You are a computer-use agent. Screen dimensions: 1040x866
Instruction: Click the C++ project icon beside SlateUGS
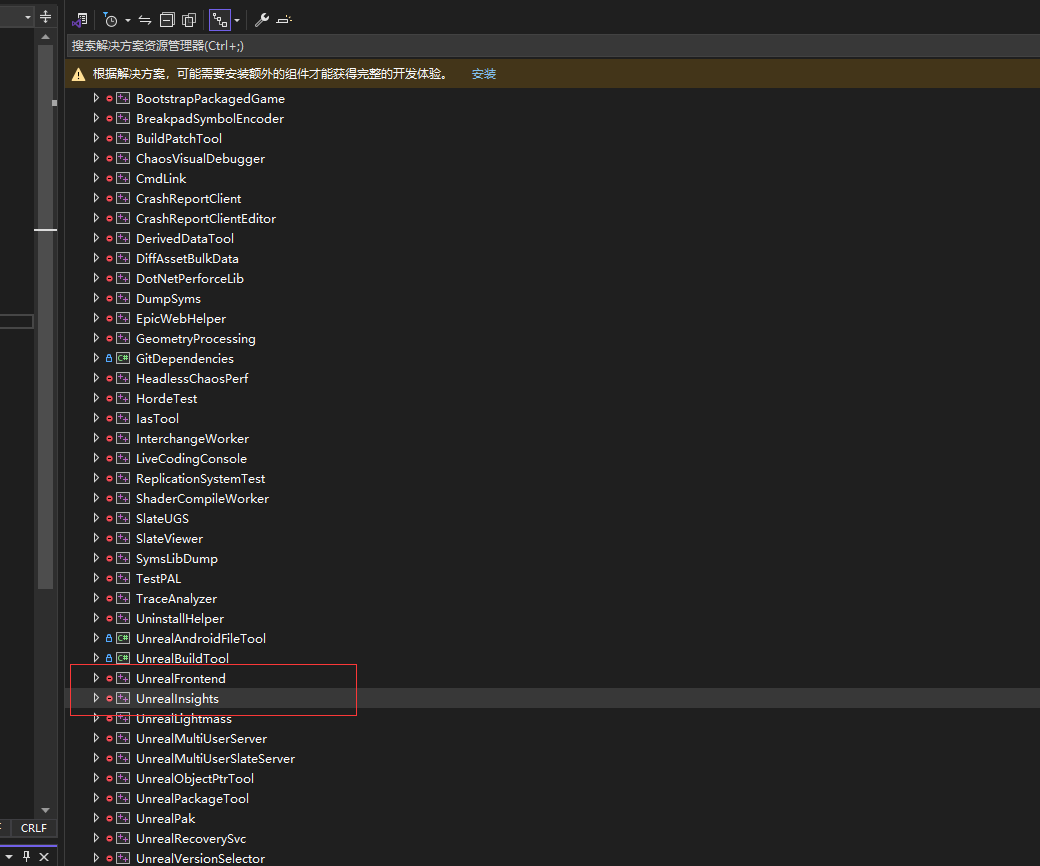click(x=123, y=519)
